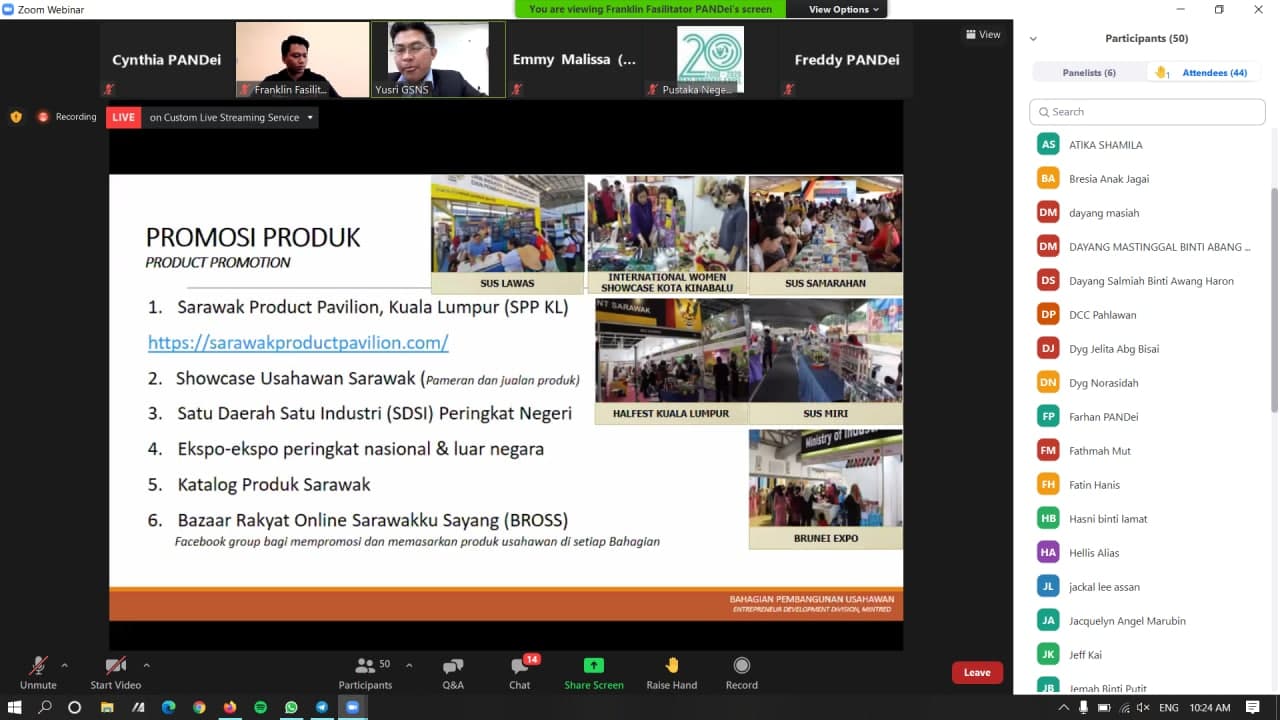Show hidden system tray icons
Viewport: 1280px width, 720px height.
click(x=1063, y=707)
